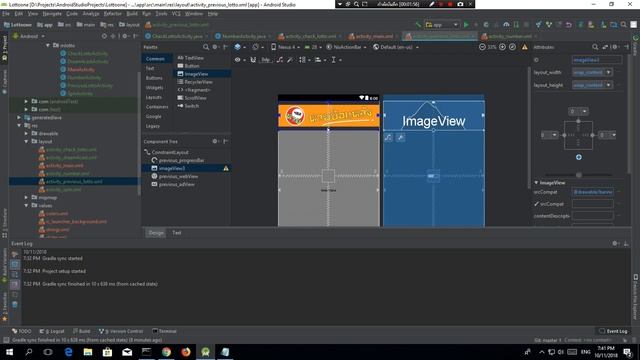Open Firefox from the taskbar
Viewport: 640px width, 360px height.
pyautogui.click(x=186, y=351)
